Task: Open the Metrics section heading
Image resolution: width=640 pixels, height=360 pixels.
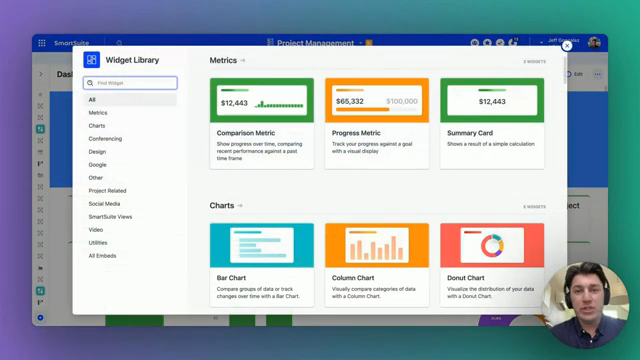Action: tap(223, 60)
